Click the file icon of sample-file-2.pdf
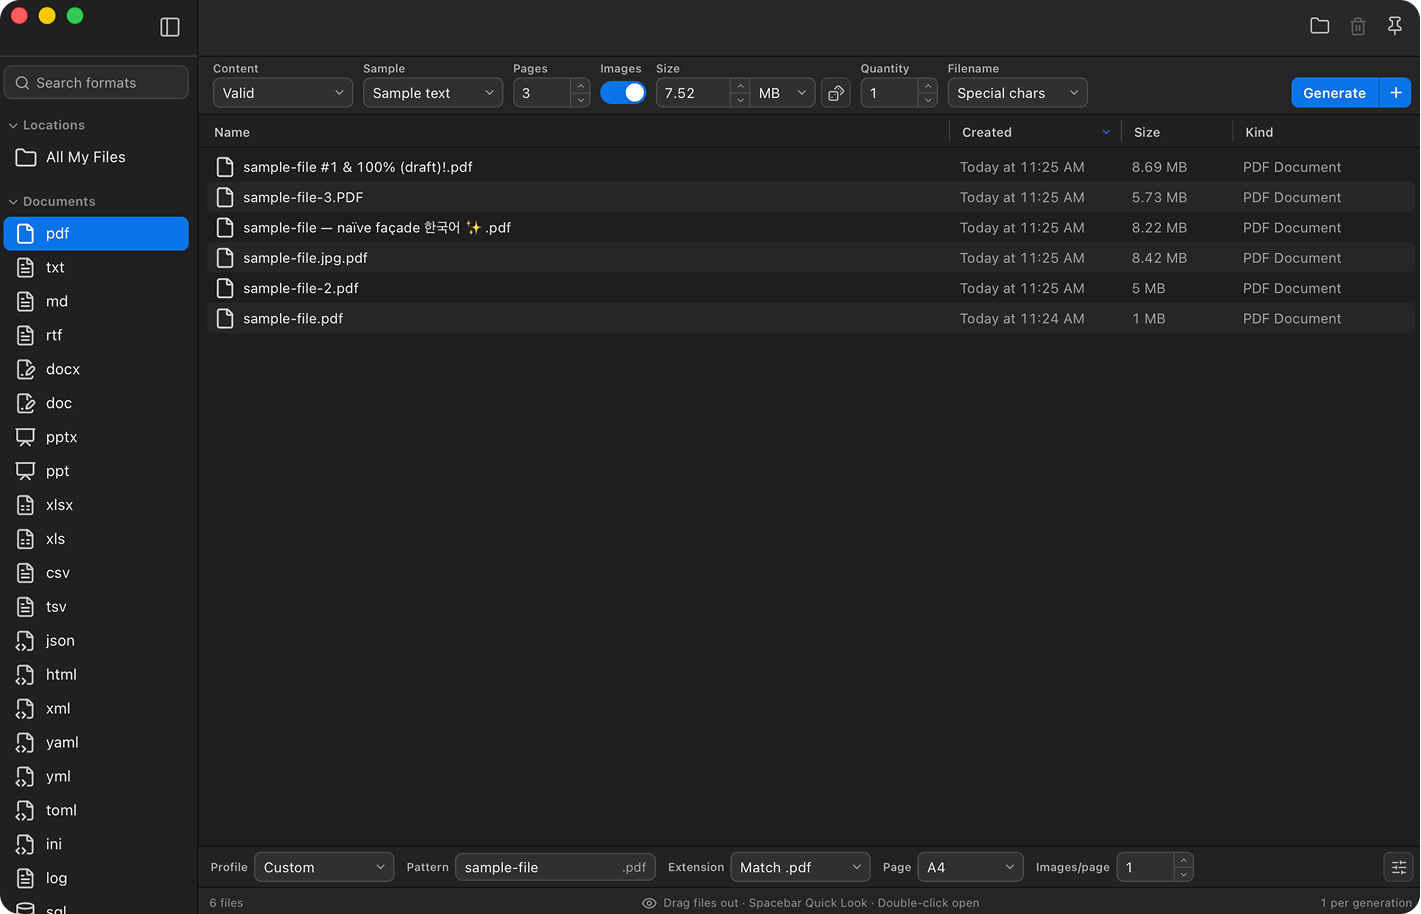Image resolution: width=1421 pixels, height=914 pixels. click(x=225, y=288)
